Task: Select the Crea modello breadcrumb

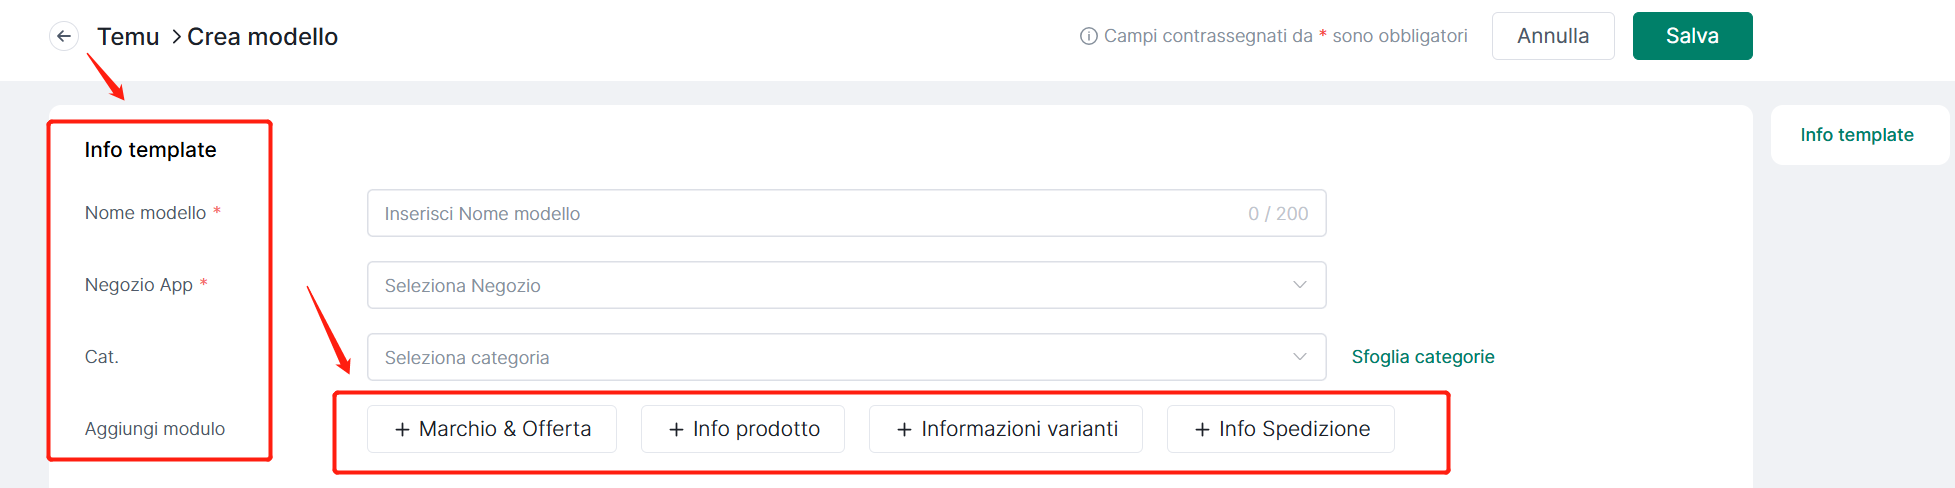Action: pyautogui.click(x=263, y=36)
